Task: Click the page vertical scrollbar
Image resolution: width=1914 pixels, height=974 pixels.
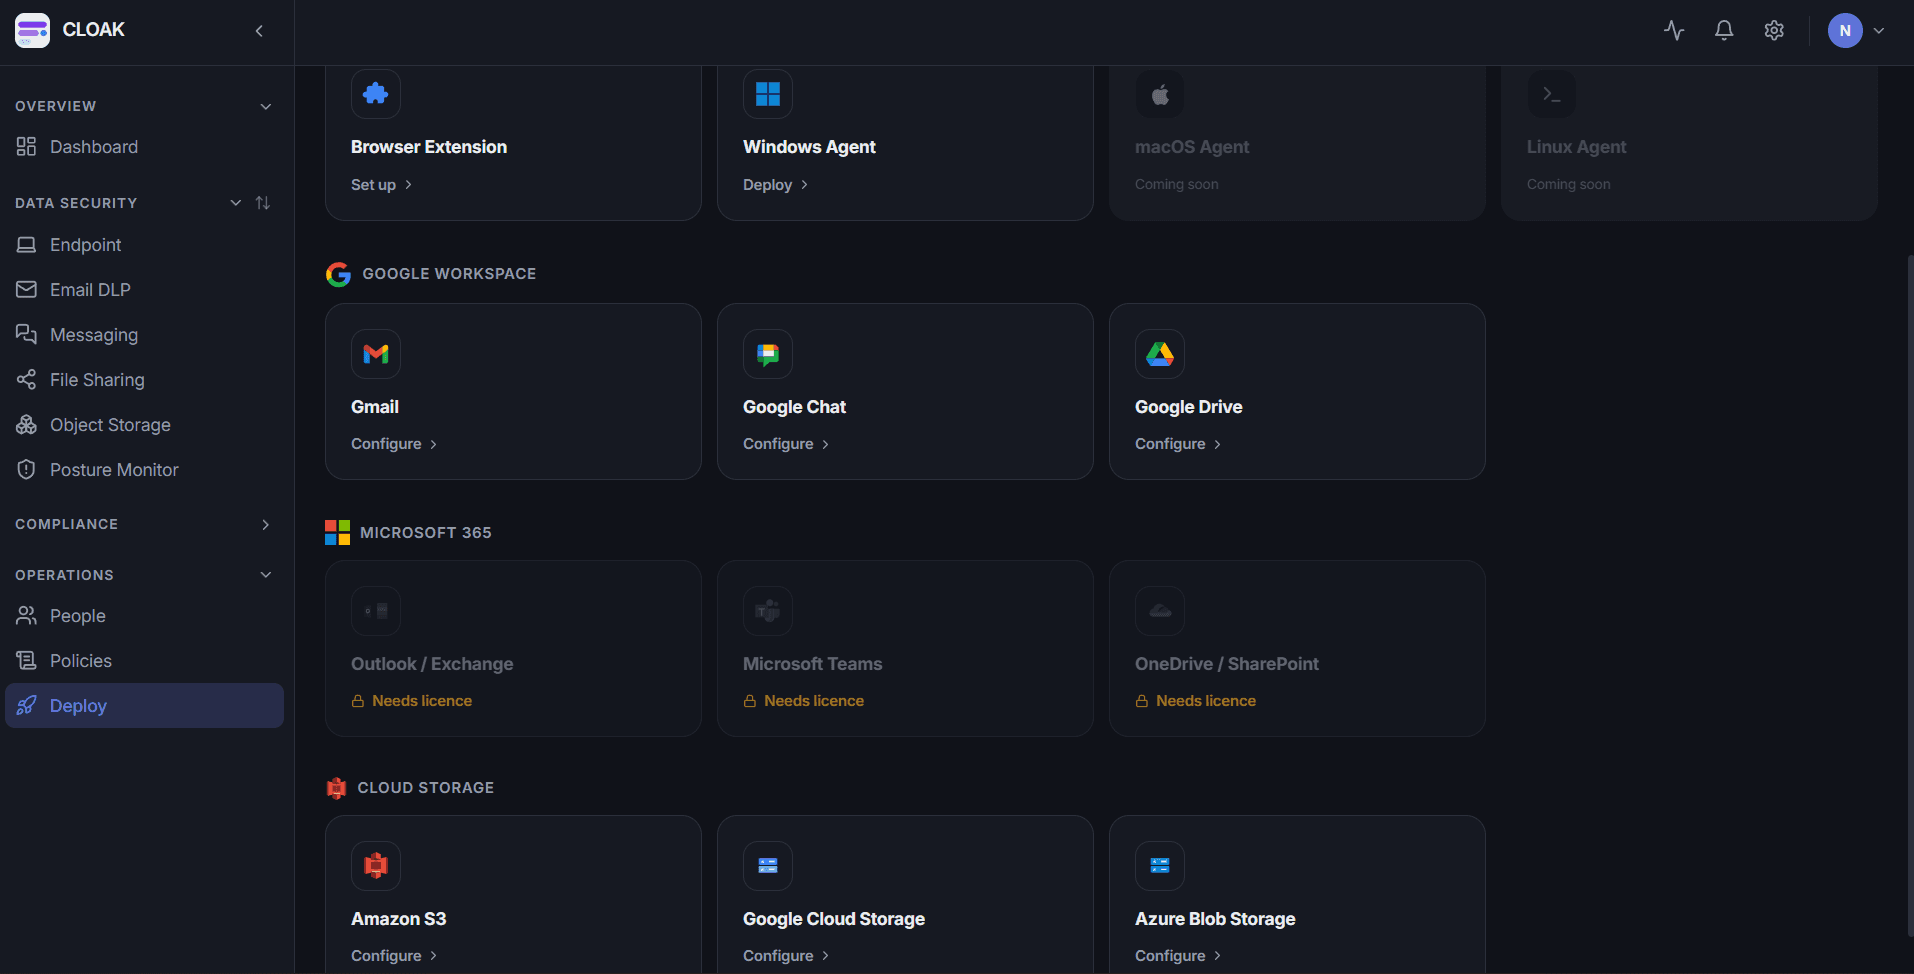Action: coord(1910,595)
